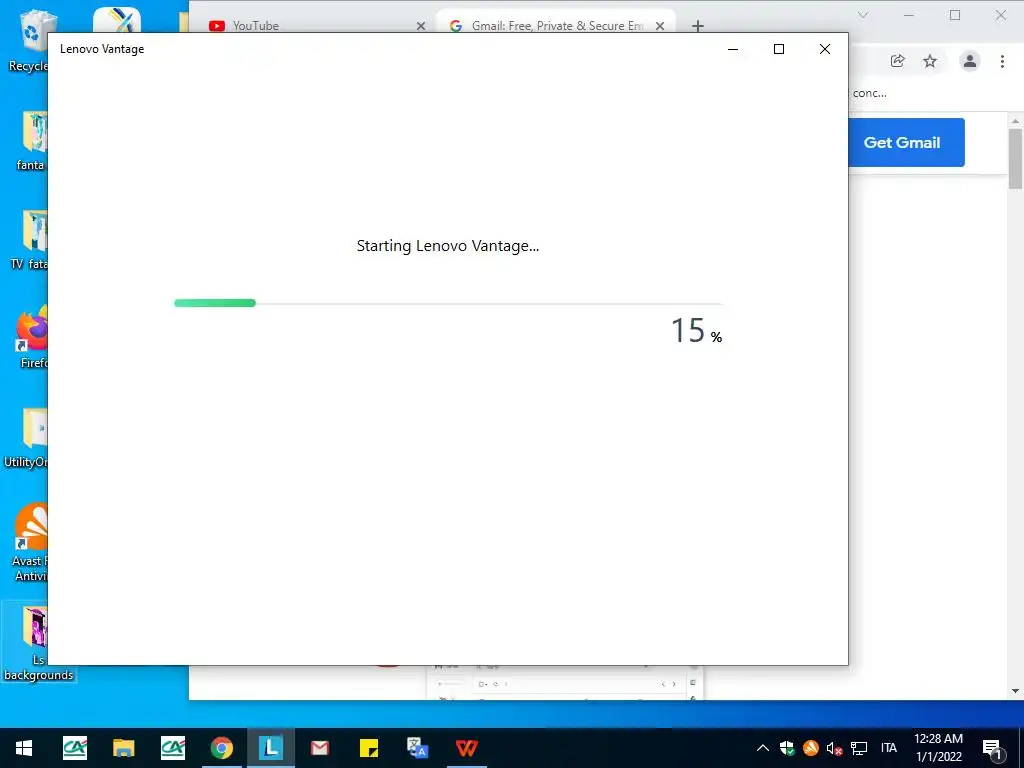Select UtilityOn desktop folder
Screen dimensions: 1024x768
(26, 438)
